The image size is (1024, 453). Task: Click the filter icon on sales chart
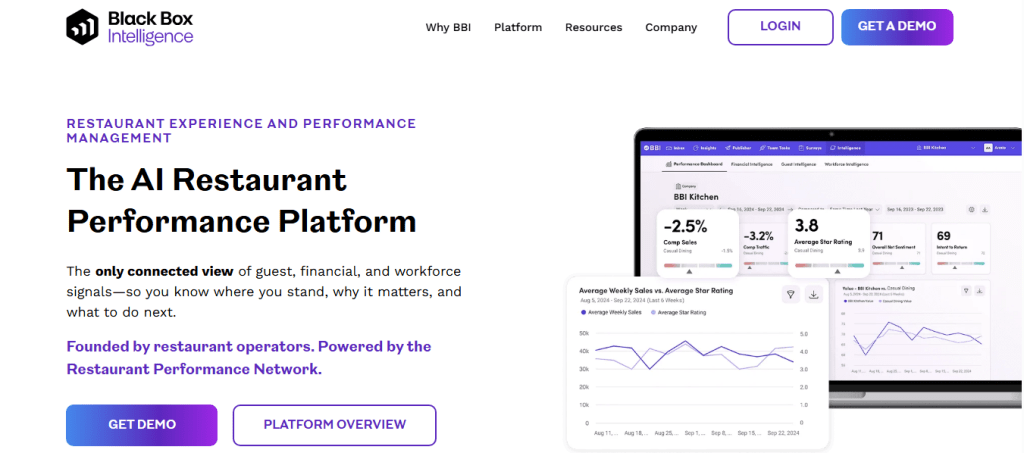click(x=791, y=294)
